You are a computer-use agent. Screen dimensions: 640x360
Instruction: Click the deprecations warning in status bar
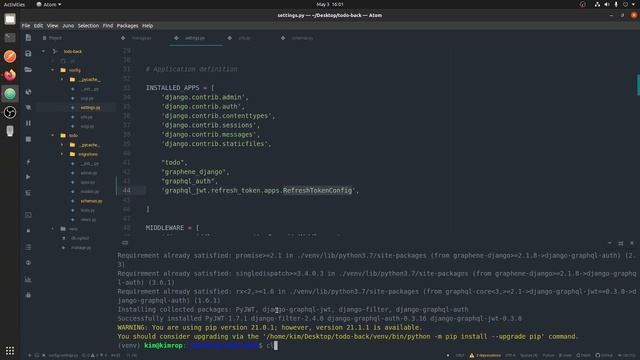(x=485, y=356)
